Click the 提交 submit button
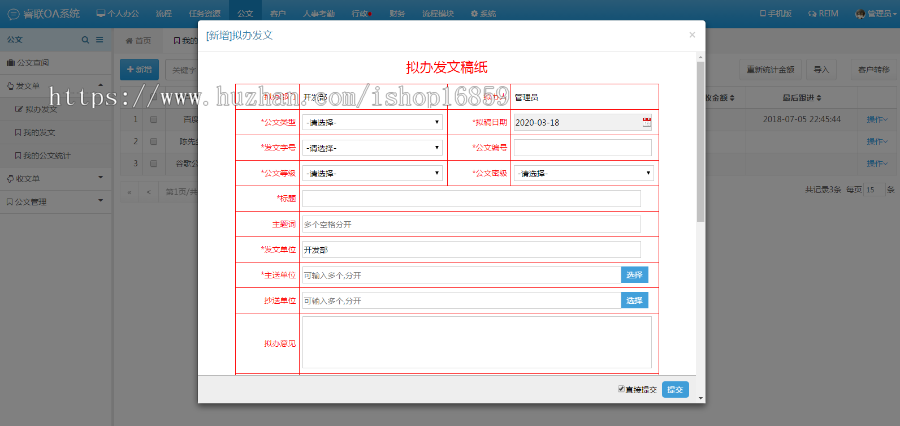 click(675, 389)
